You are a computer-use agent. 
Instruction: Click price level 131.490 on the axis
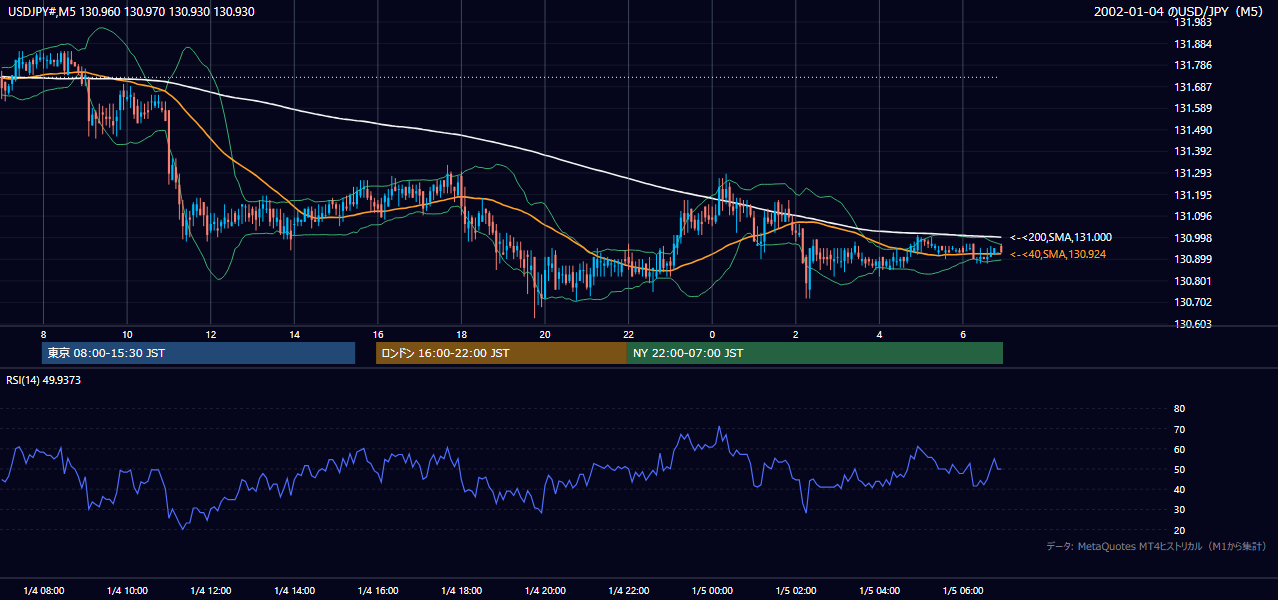tap(1192, 130)
